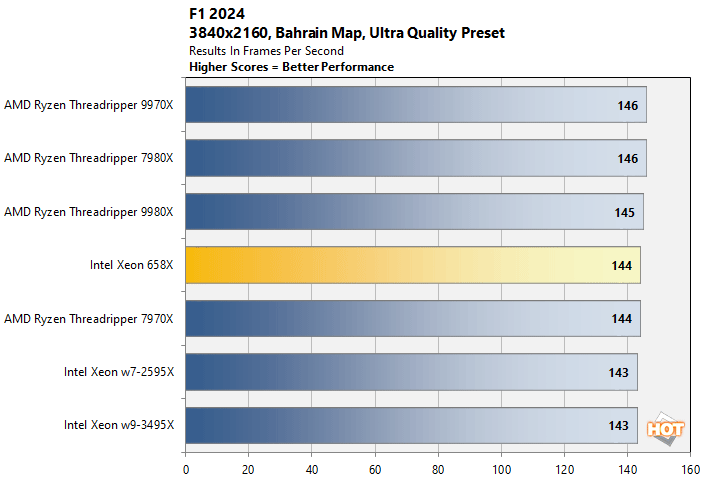Click the Threadripper 7980X bar
Screen dimensions: 708x480
click(416, 158)
